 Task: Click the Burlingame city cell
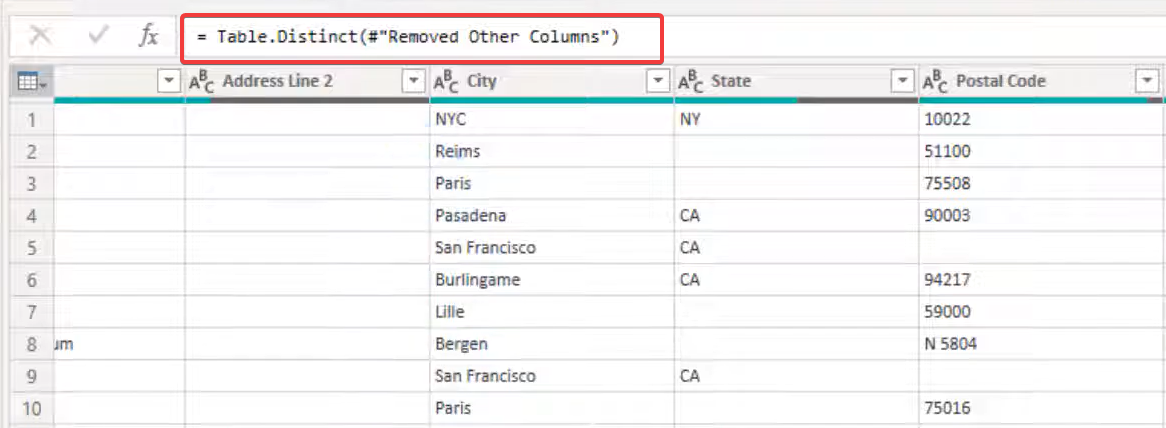coord(552,280)
